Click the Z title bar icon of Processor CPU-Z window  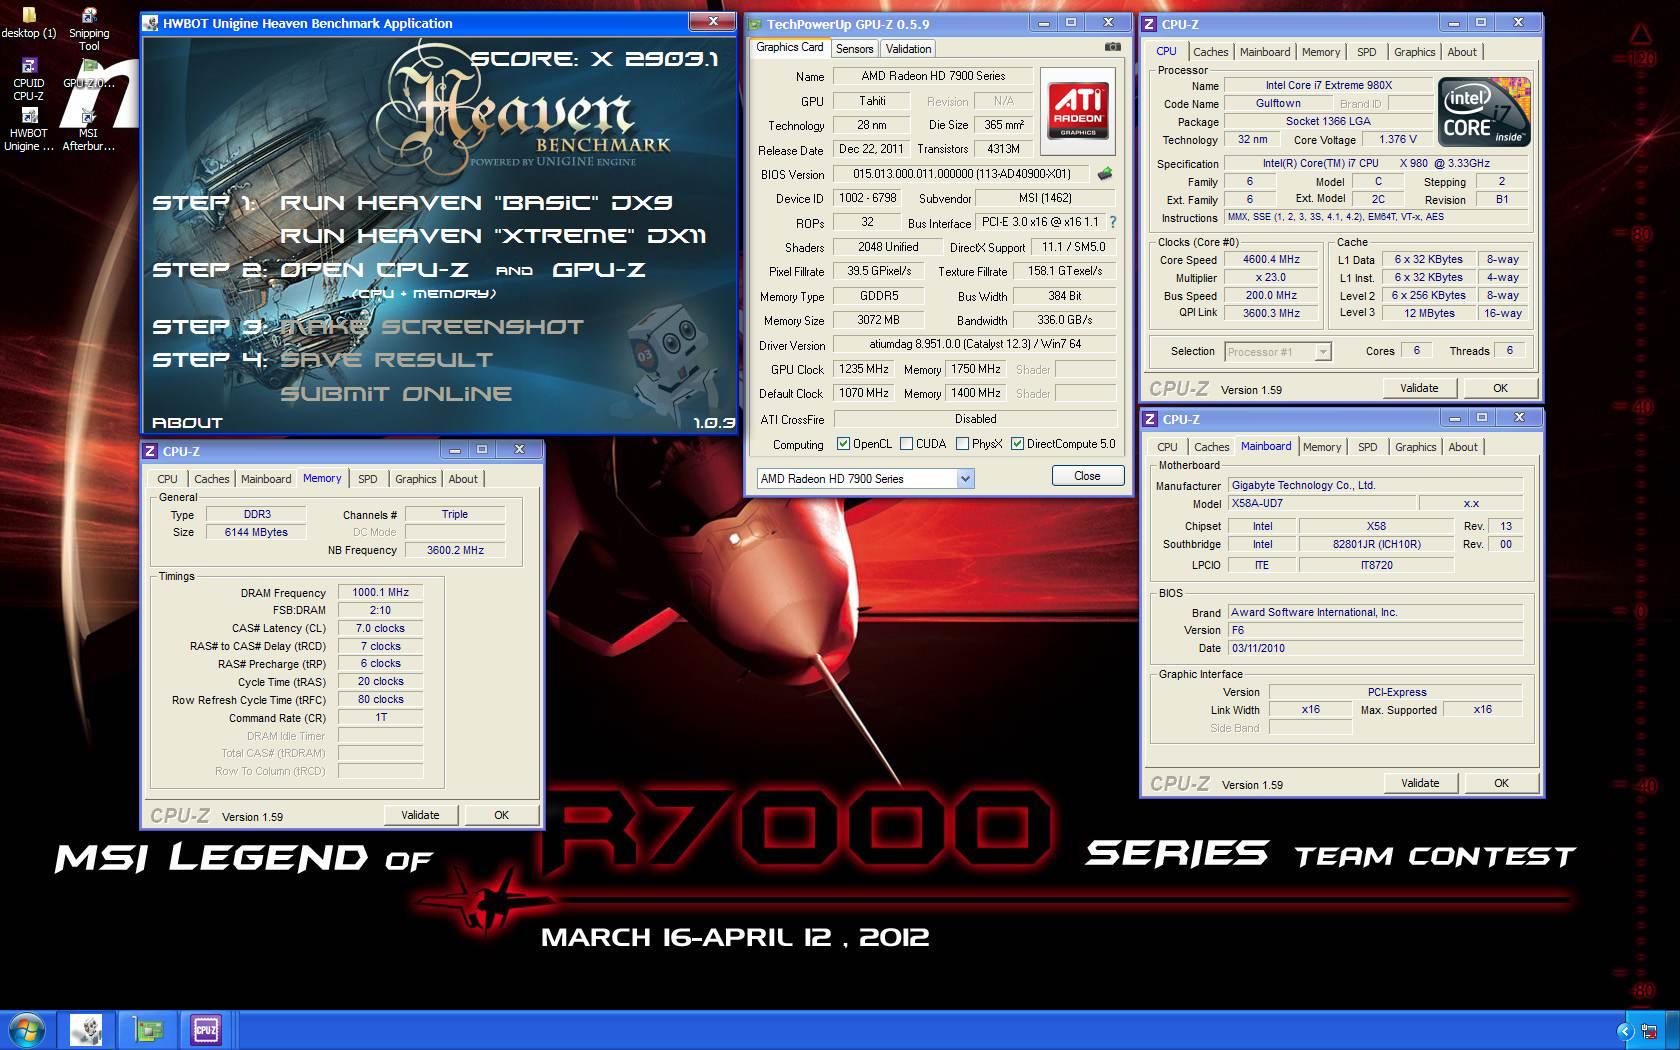pos(1150,24)
